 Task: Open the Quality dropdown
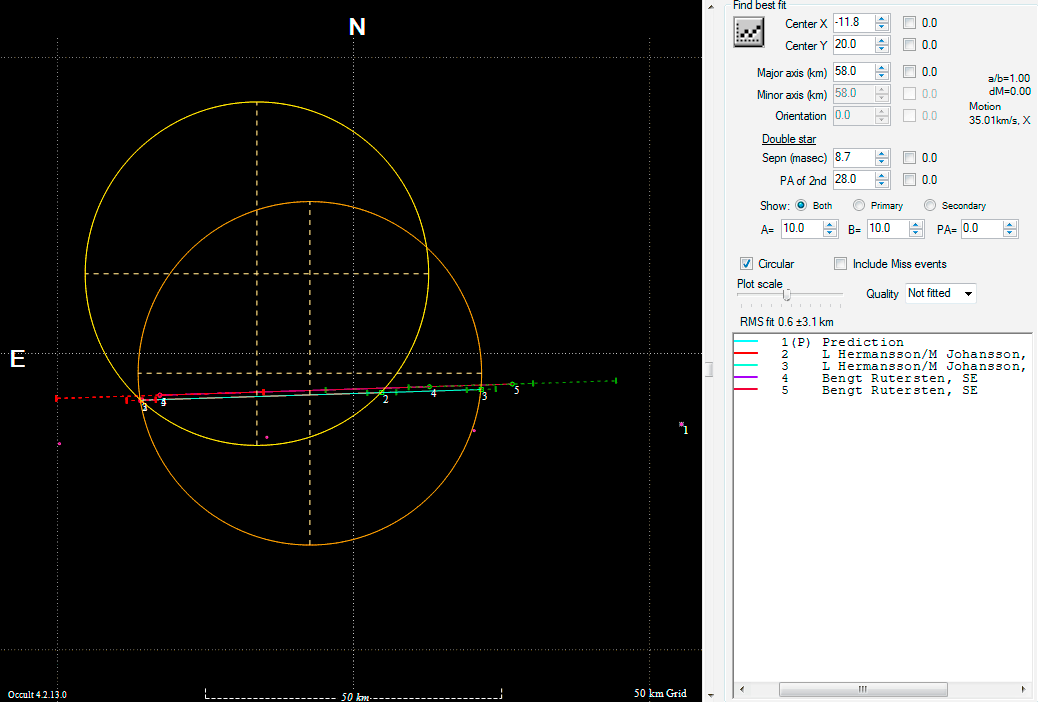click(x=966, y=294)
